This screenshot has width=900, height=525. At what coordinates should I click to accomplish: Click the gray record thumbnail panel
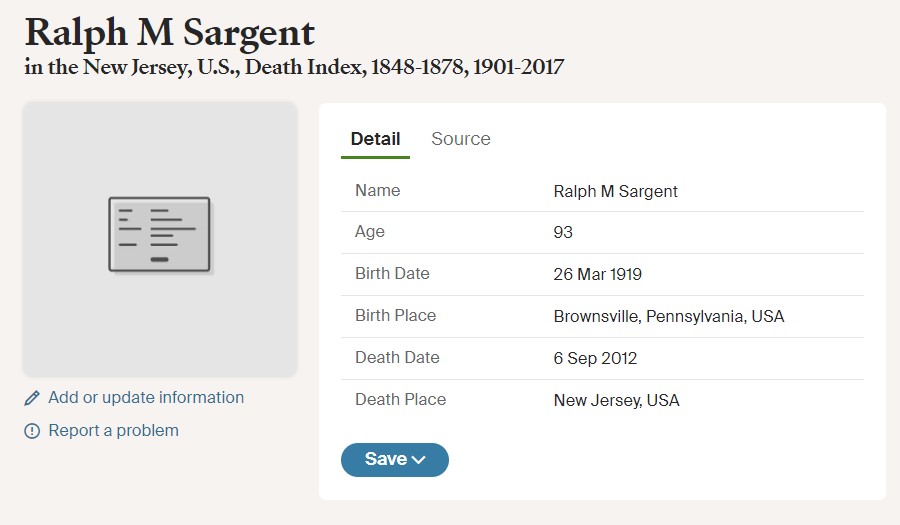(x=160, y=239)
